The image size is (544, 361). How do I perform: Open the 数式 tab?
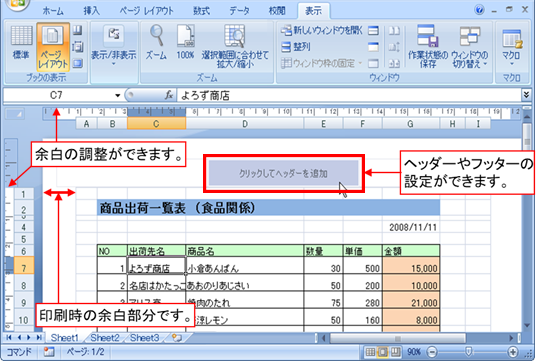coord(201,11)
